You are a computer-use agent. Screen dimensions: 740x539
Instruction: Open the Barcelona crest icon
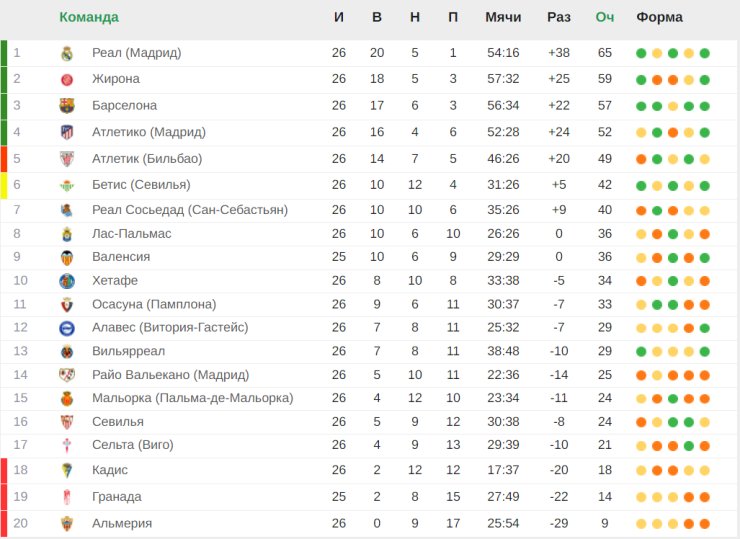67,106
